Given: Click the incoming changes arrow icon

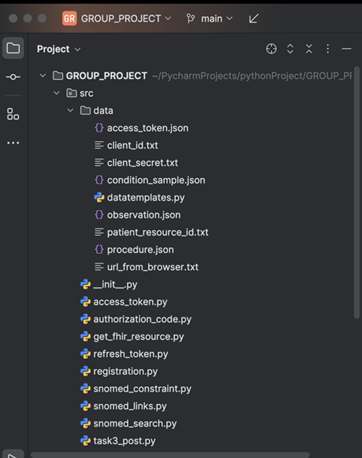Looking at the screenshot, I should [253, 19].
